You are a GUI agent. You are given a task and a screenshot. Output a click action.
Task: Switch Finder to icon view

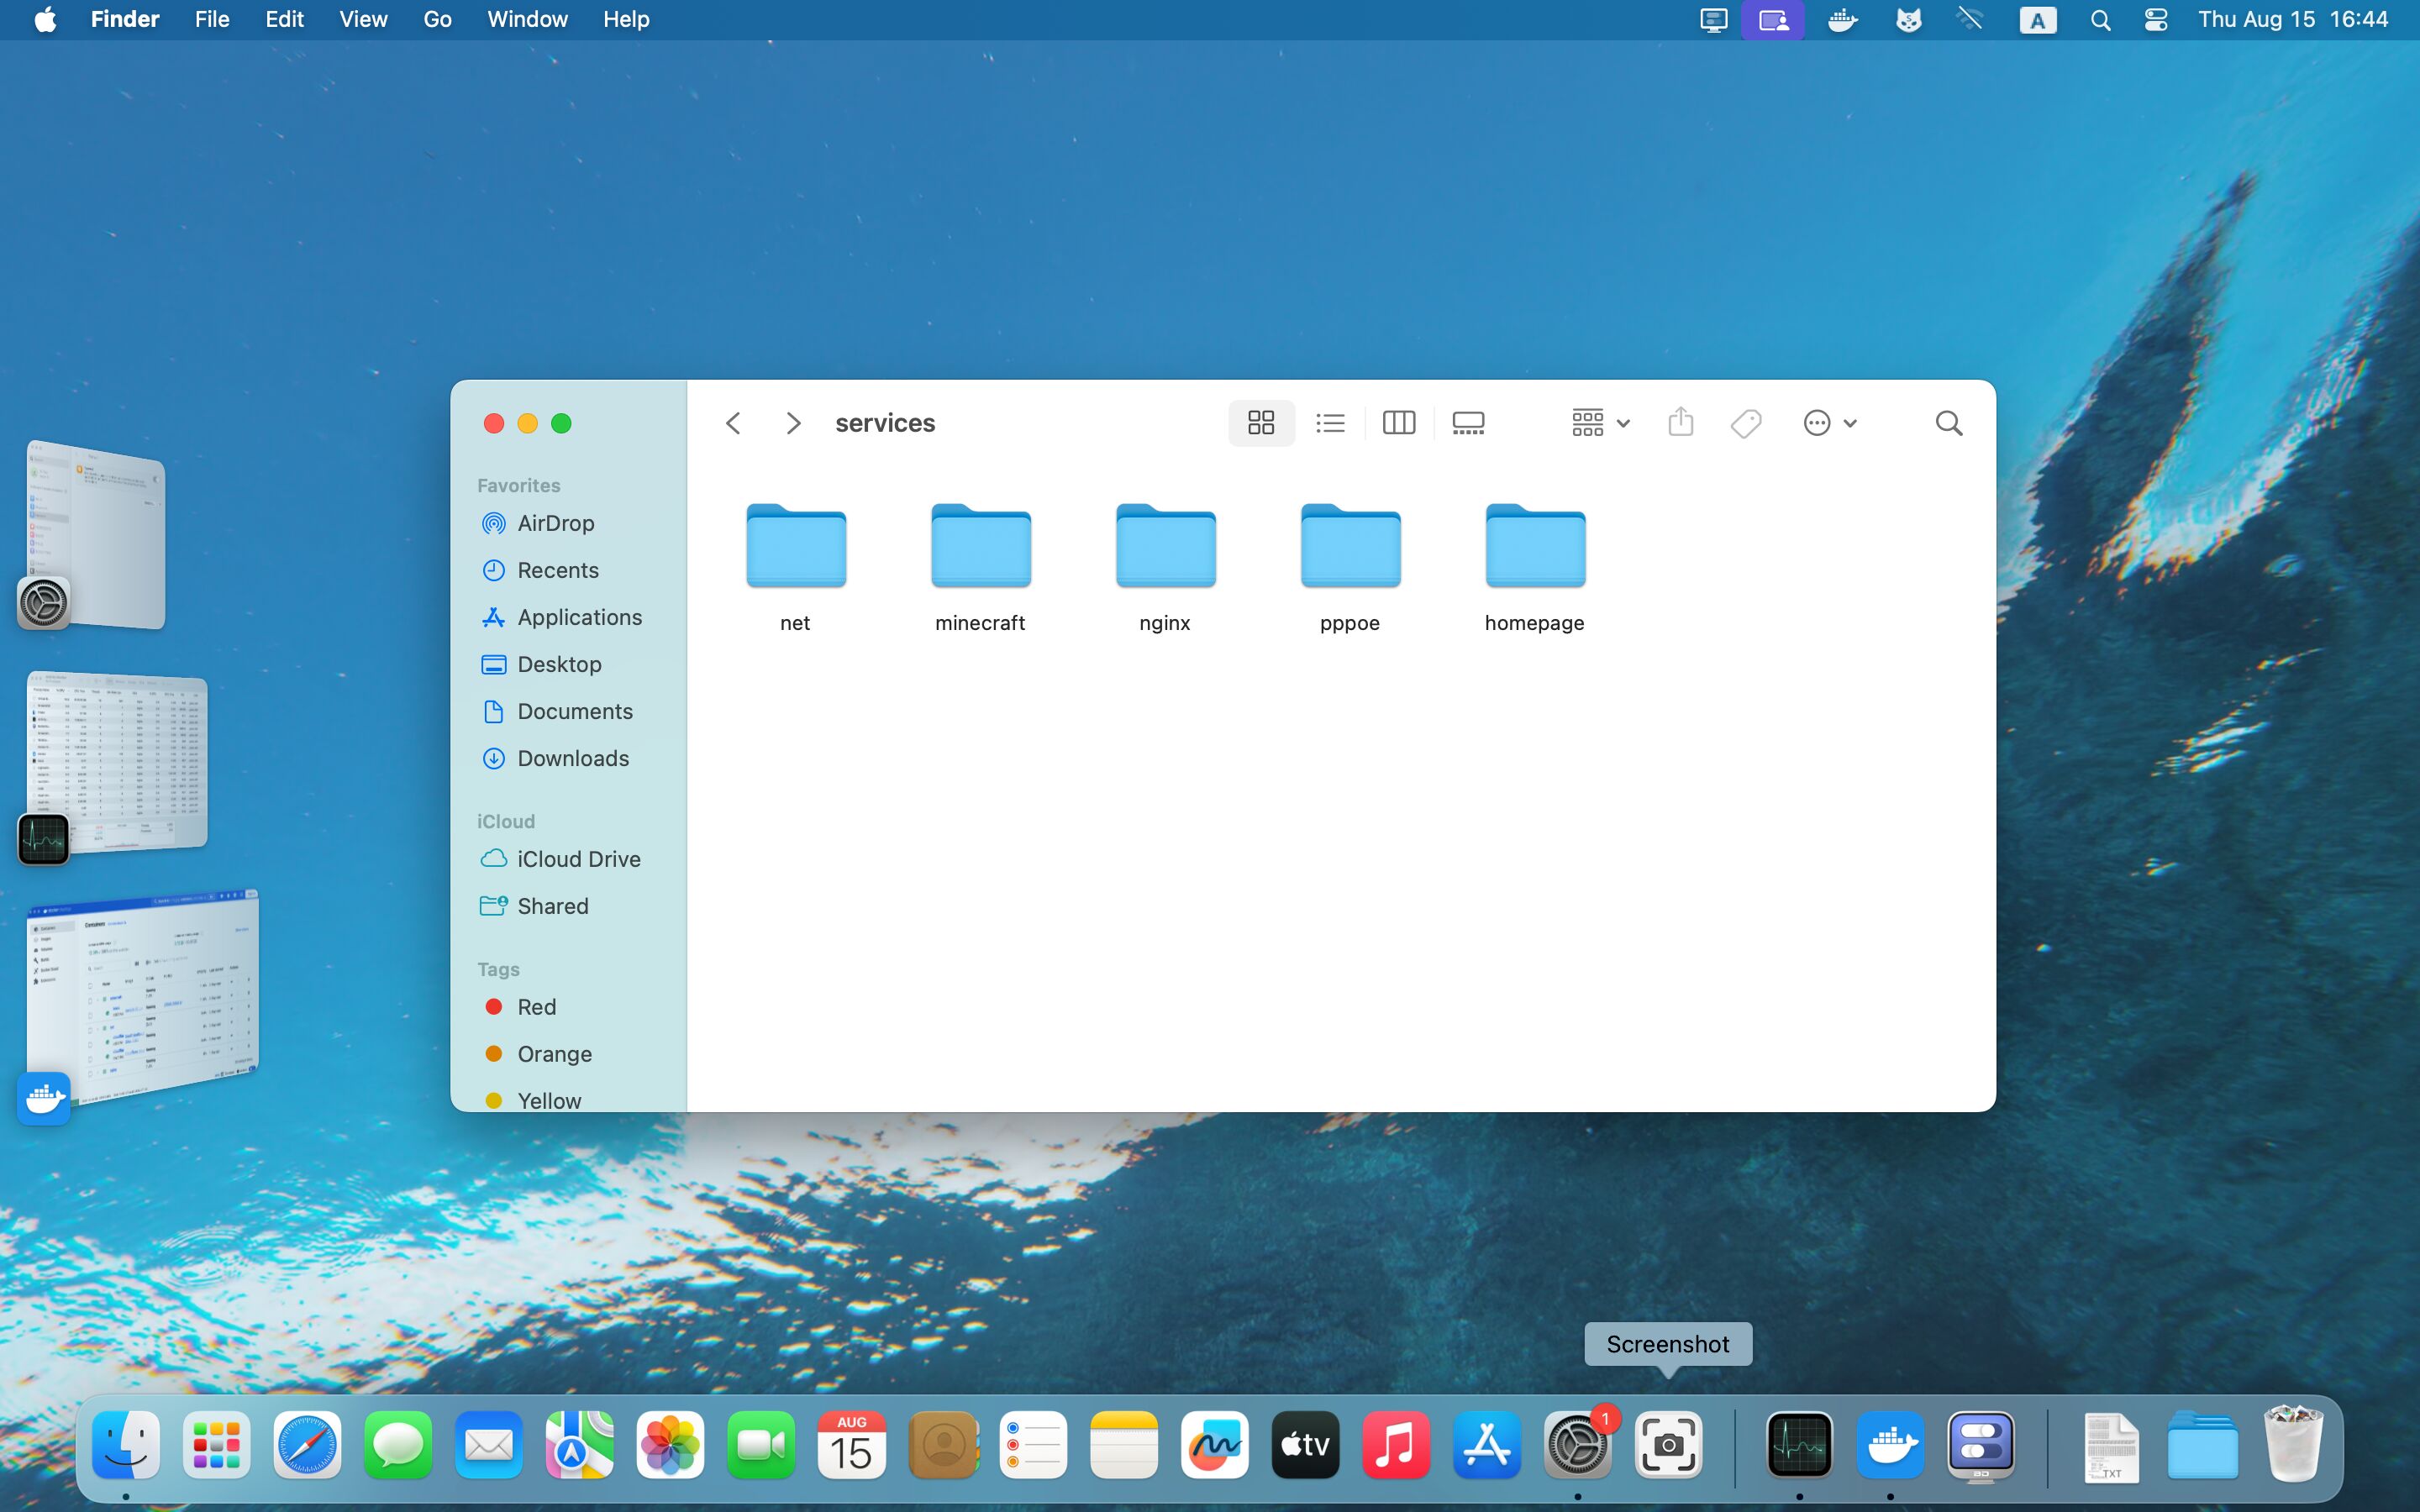coord(1261,423)
